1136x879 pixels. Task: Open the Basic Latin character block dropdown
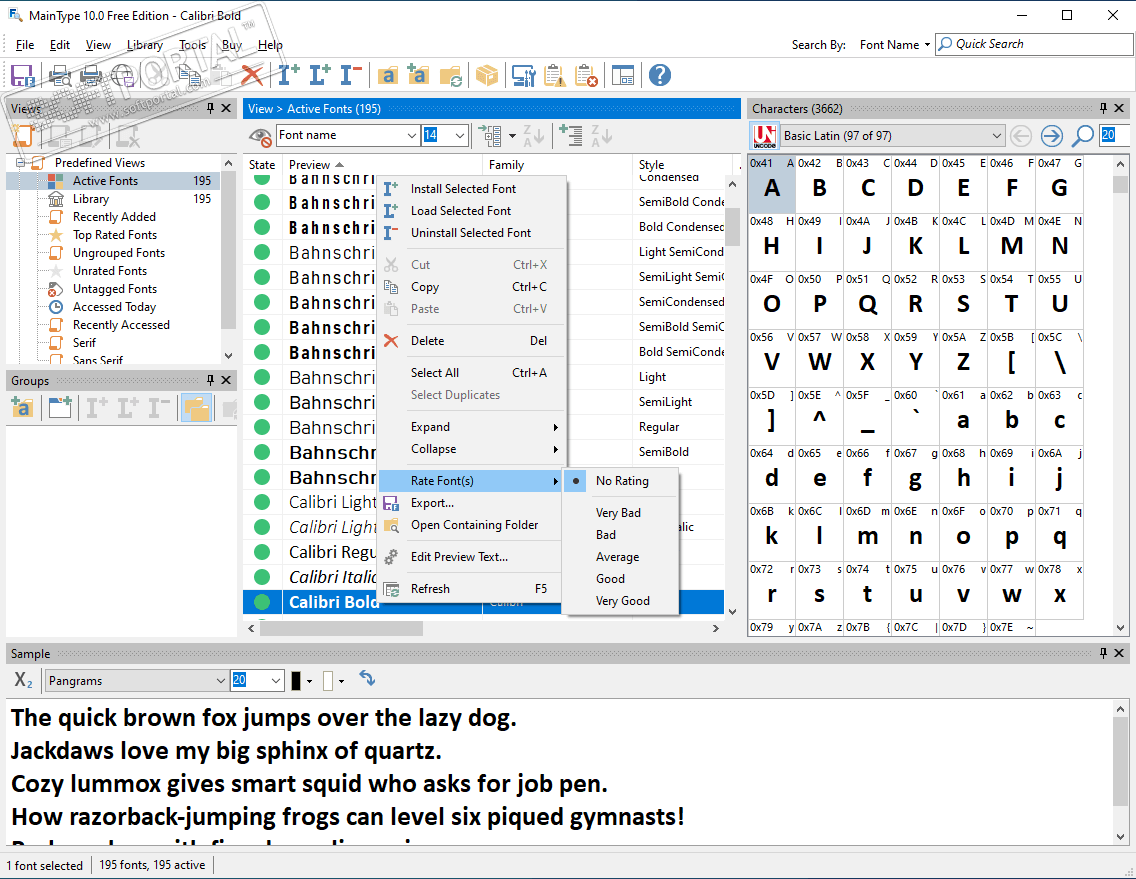click(x=996, y=136)
